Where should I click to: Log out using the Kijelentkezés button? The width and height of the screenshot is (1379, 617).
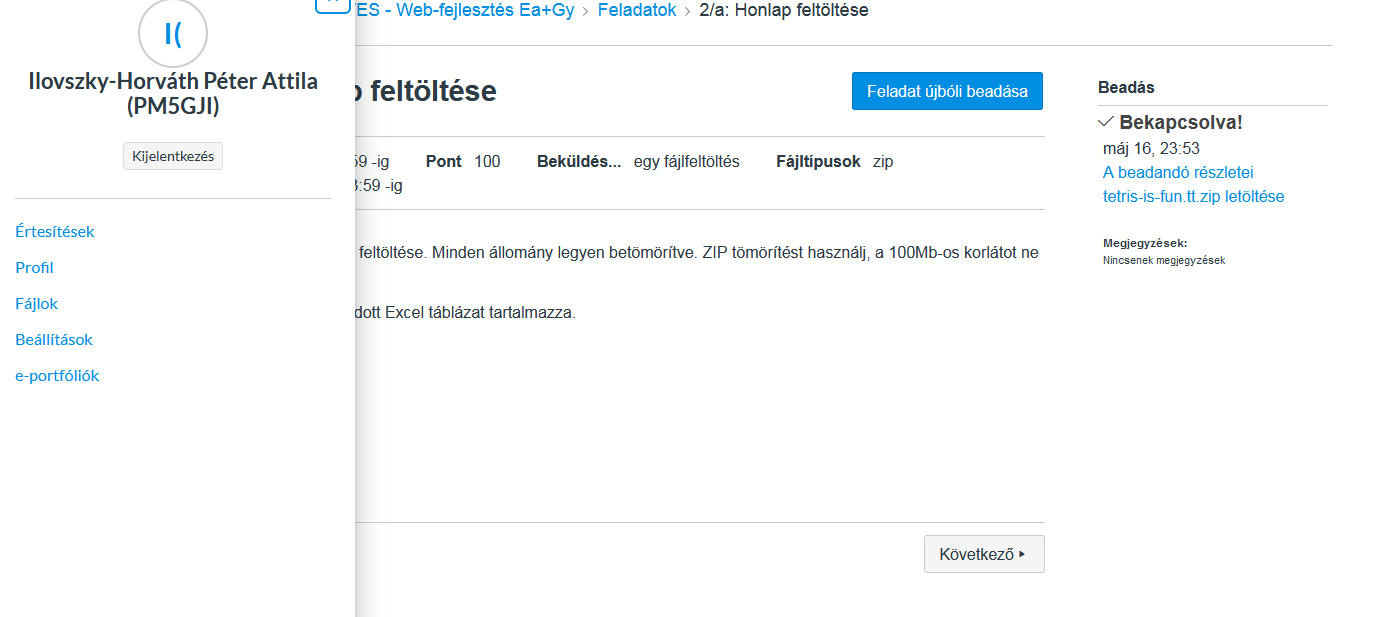(173, 156)
